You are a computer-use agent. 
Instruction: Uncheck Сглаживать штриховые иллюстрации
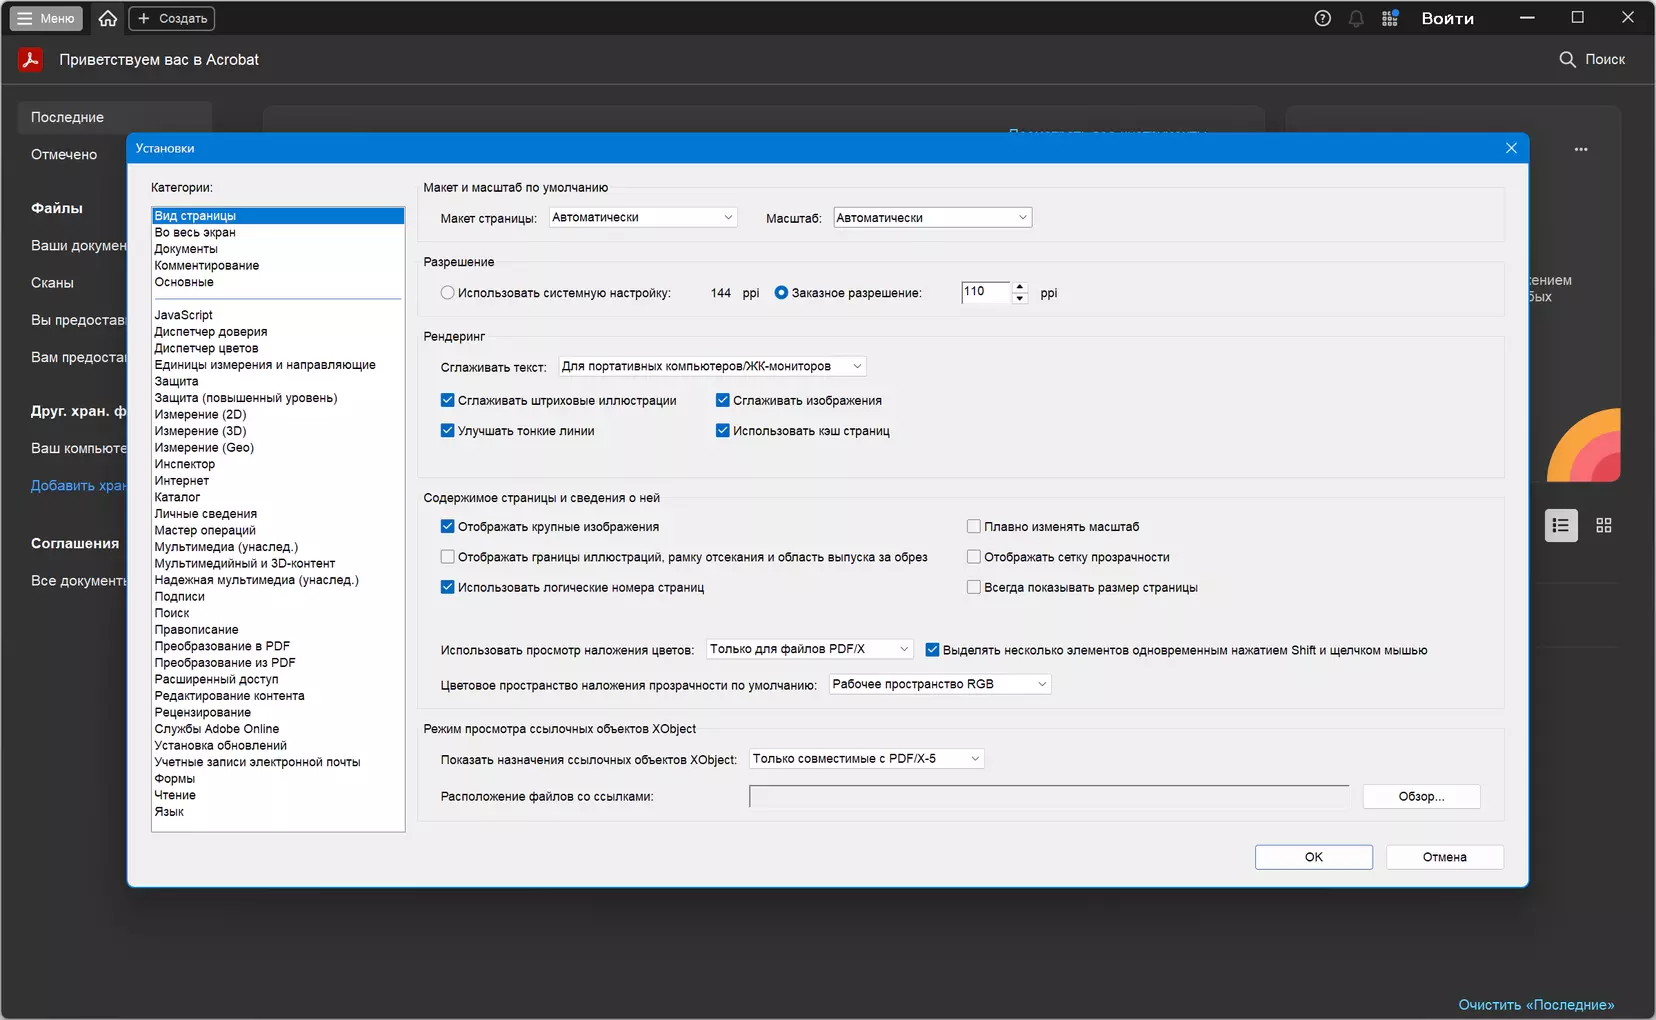(x=448, y=400)
